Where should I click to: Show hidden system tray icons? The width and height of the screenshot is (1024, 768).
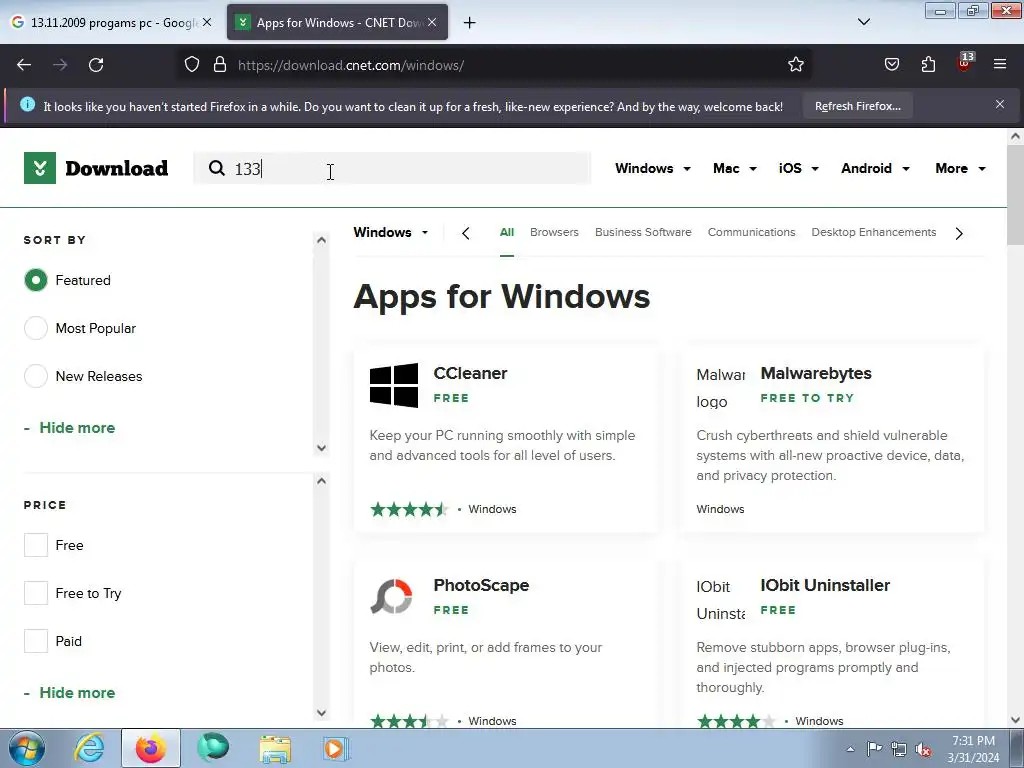850,750
